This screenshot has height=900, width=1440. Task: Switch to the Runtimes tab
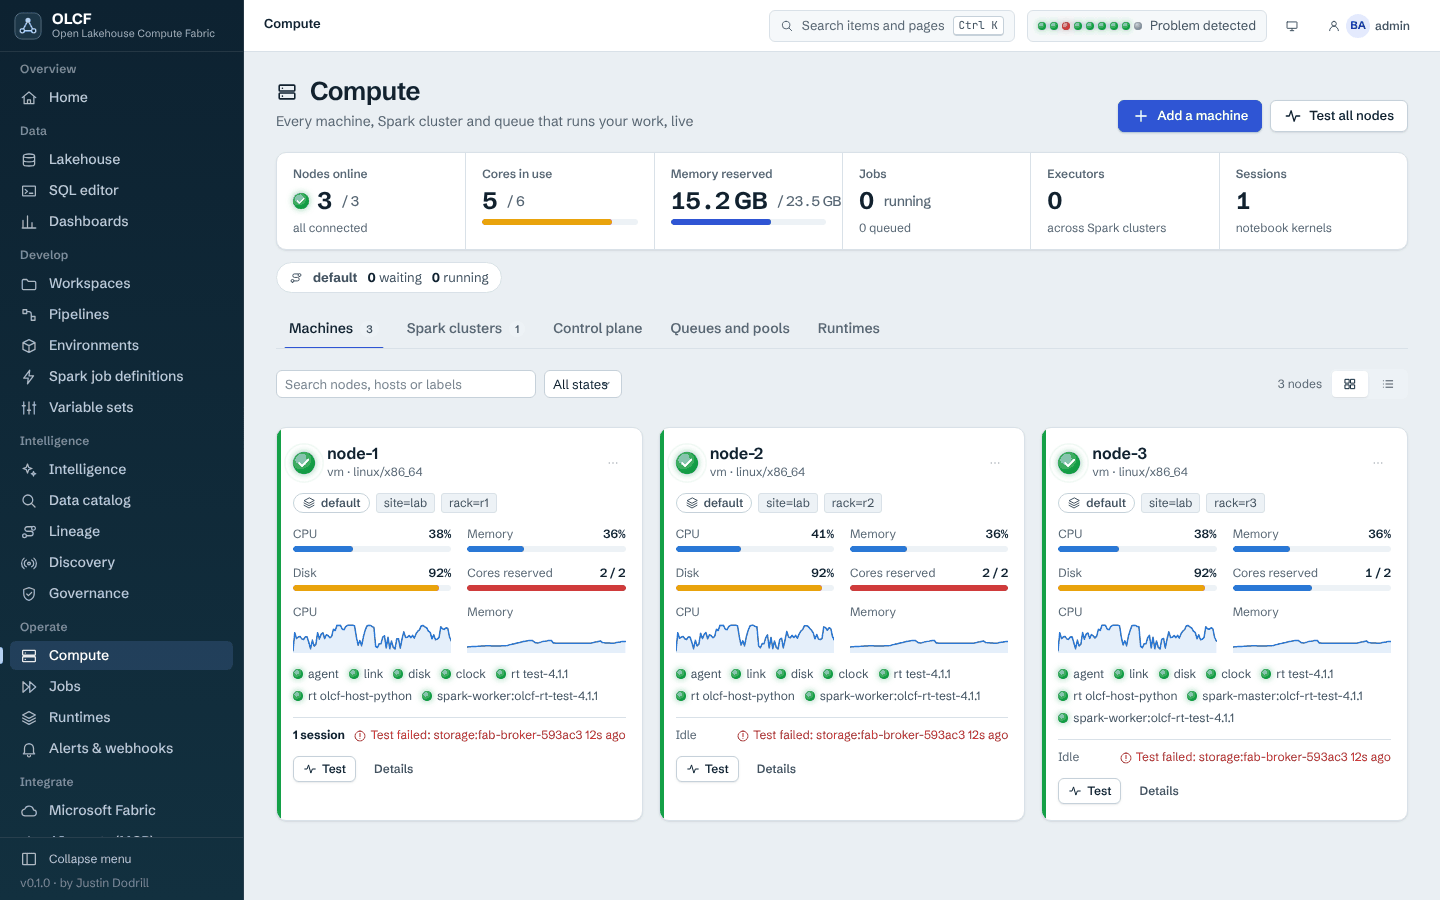point(849,328)
